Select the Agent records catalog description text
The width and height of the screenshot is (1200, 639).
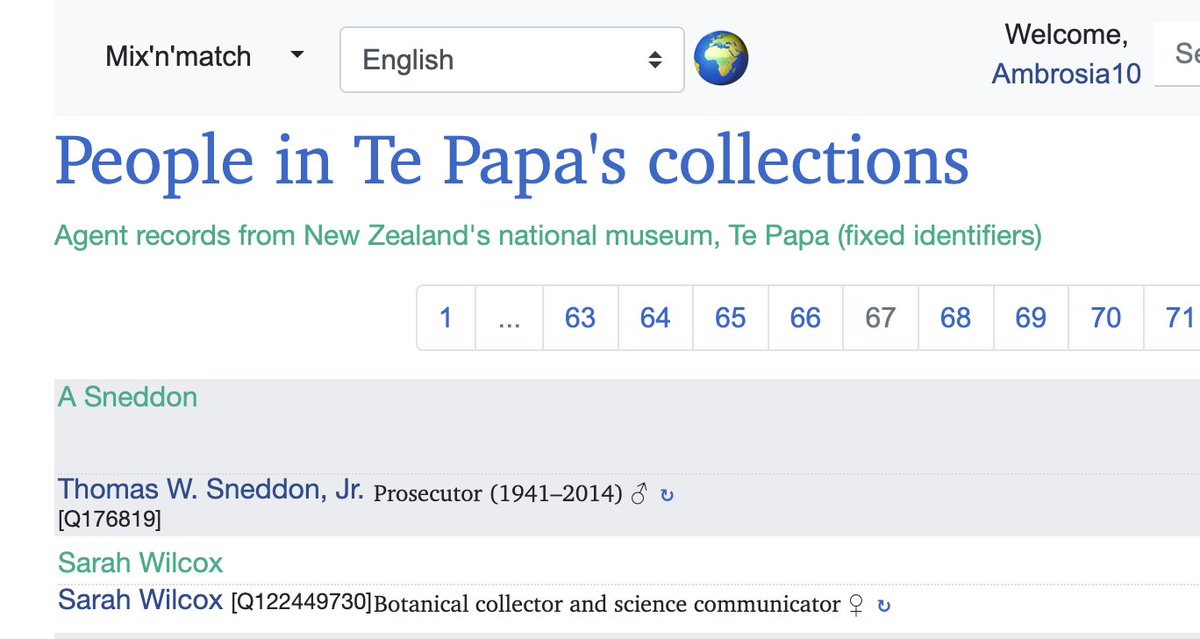tap(548, 237)
